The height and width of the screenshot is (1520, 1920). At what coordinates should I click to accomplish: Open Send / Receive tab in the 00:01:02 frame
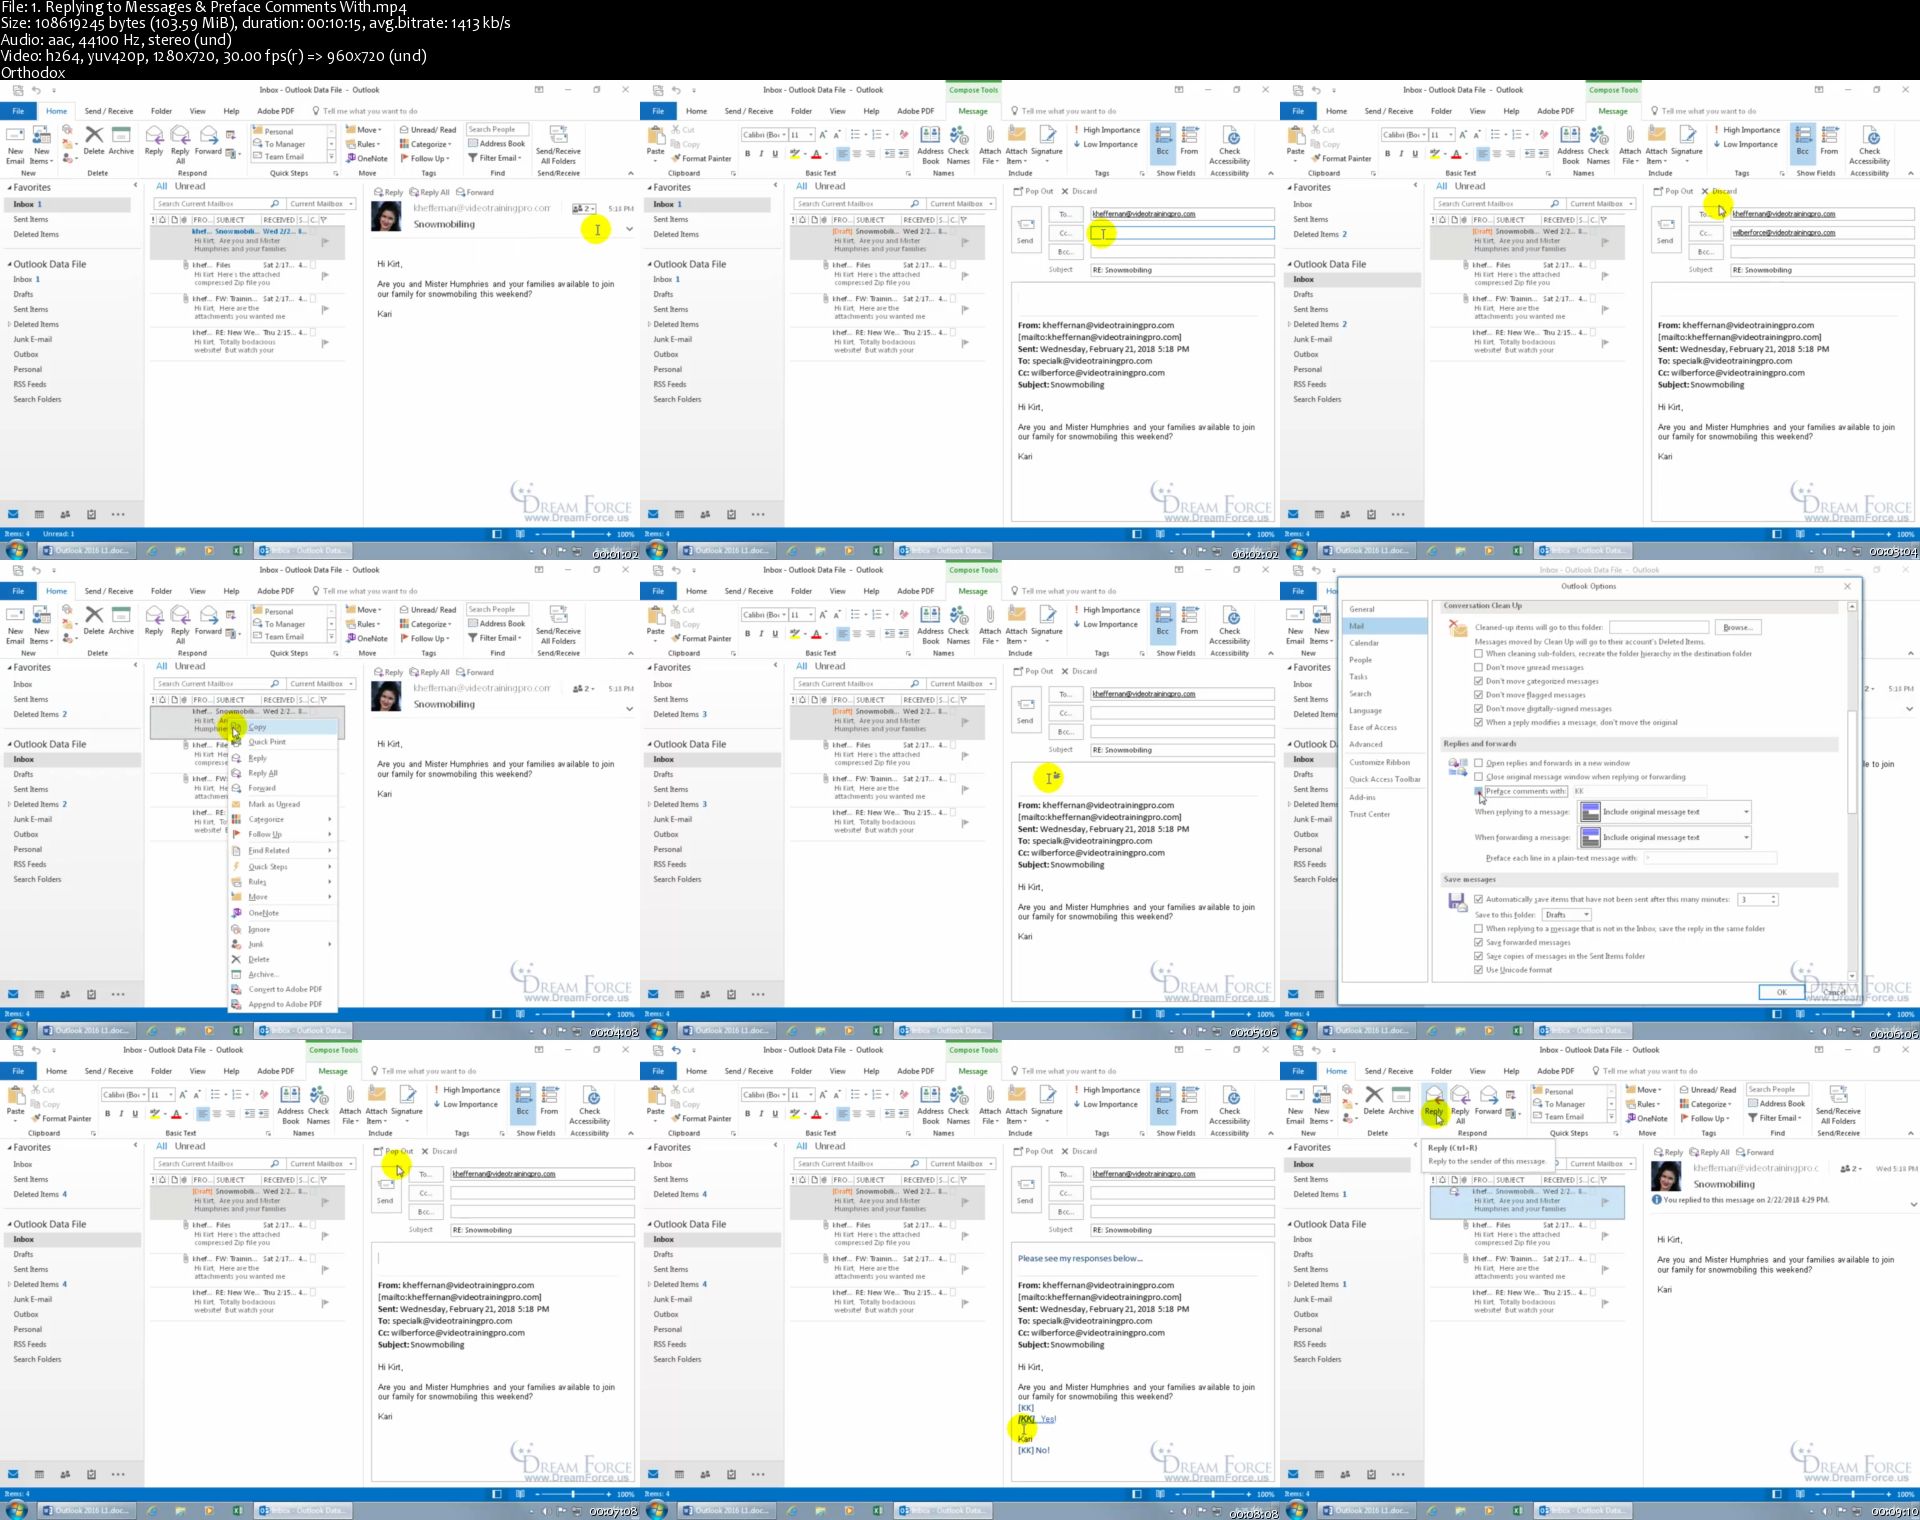coord(109,111)
